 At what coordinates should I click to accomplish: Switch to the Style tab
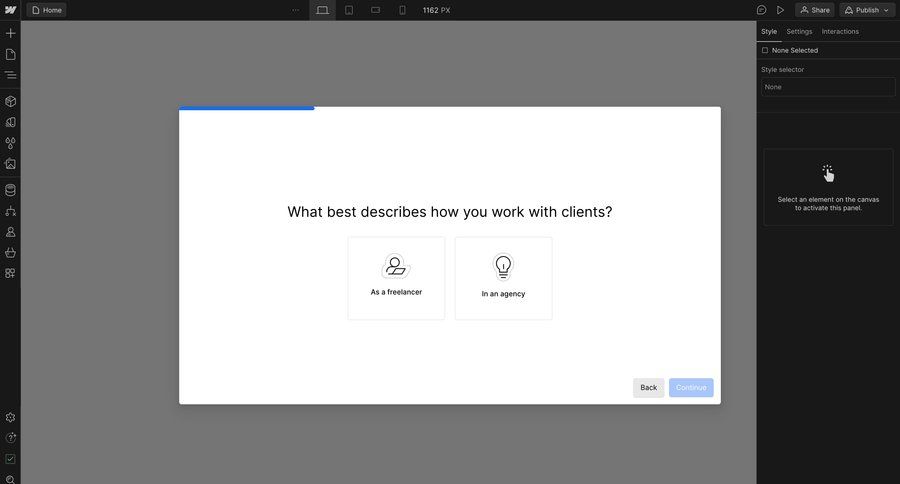[769, 32]
